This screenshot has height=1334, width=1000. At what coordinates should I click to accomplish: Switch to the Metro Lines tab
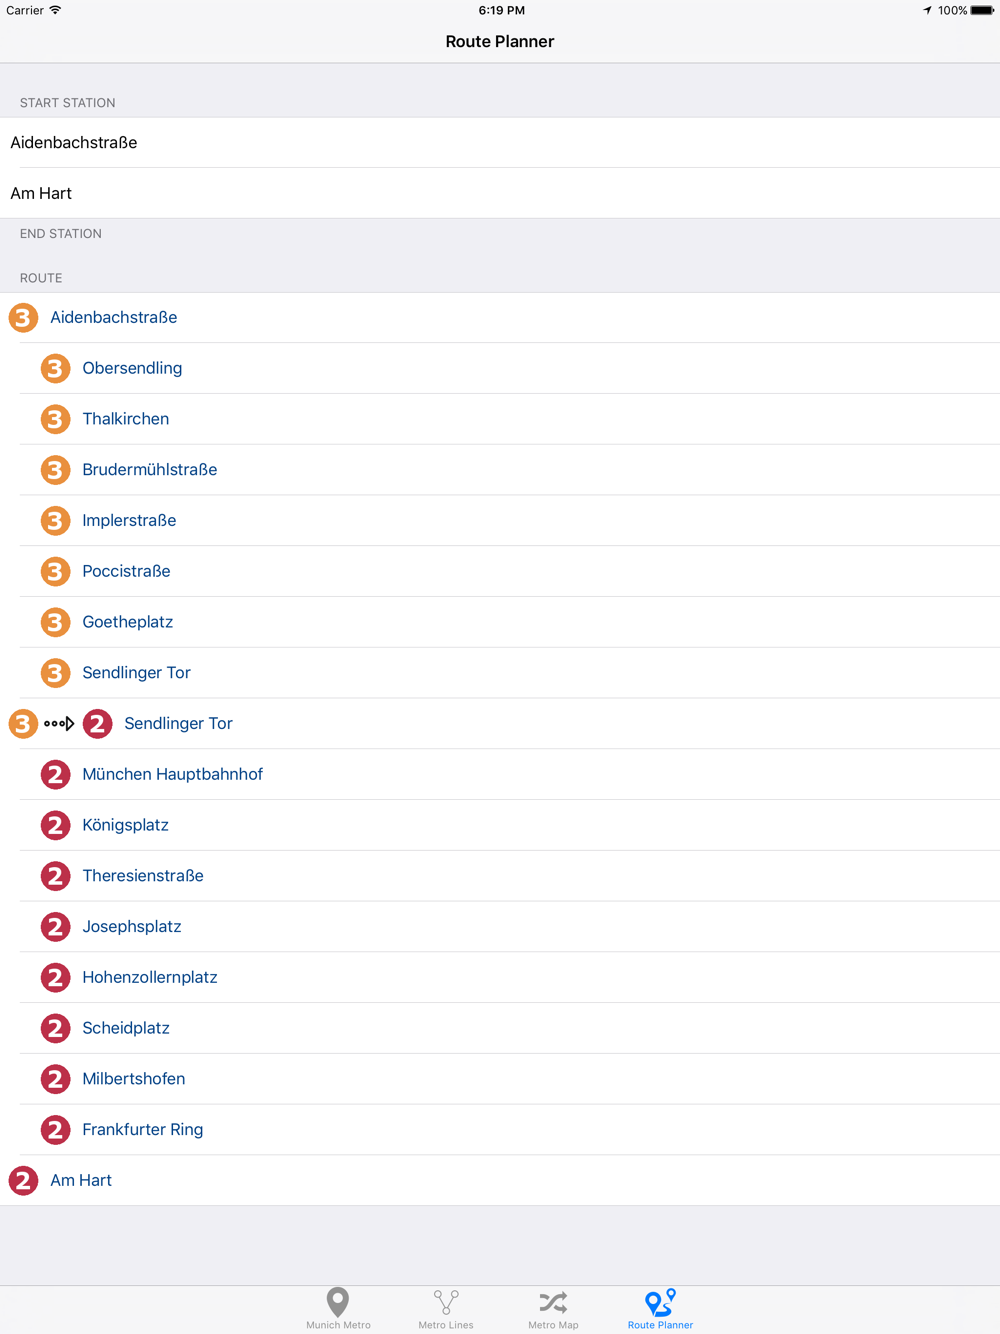coord(446,1308)
